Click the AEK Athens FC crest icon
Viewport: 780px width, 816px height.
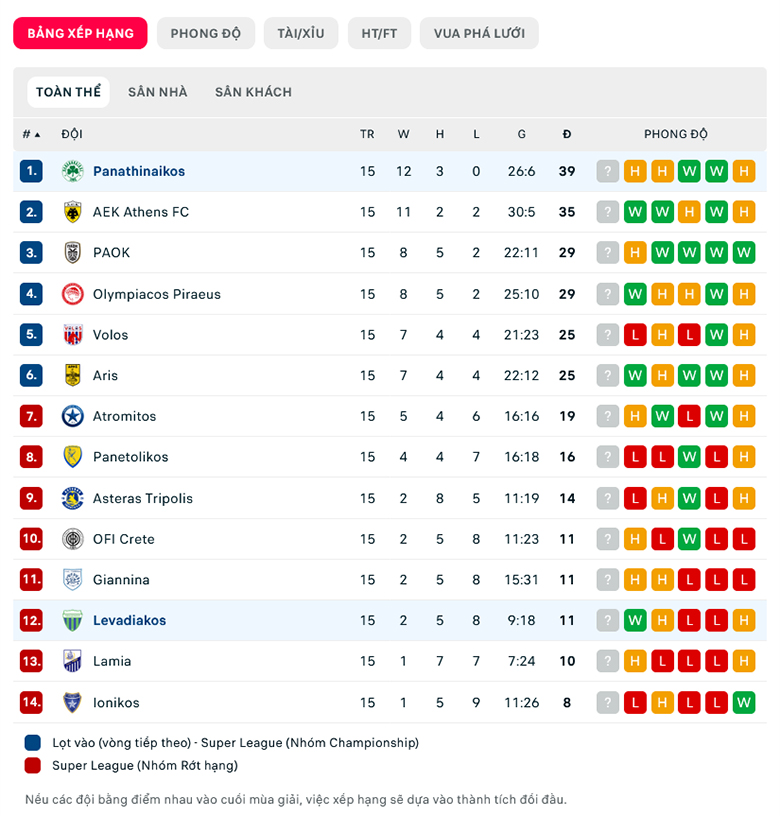(x=72, y=212)
